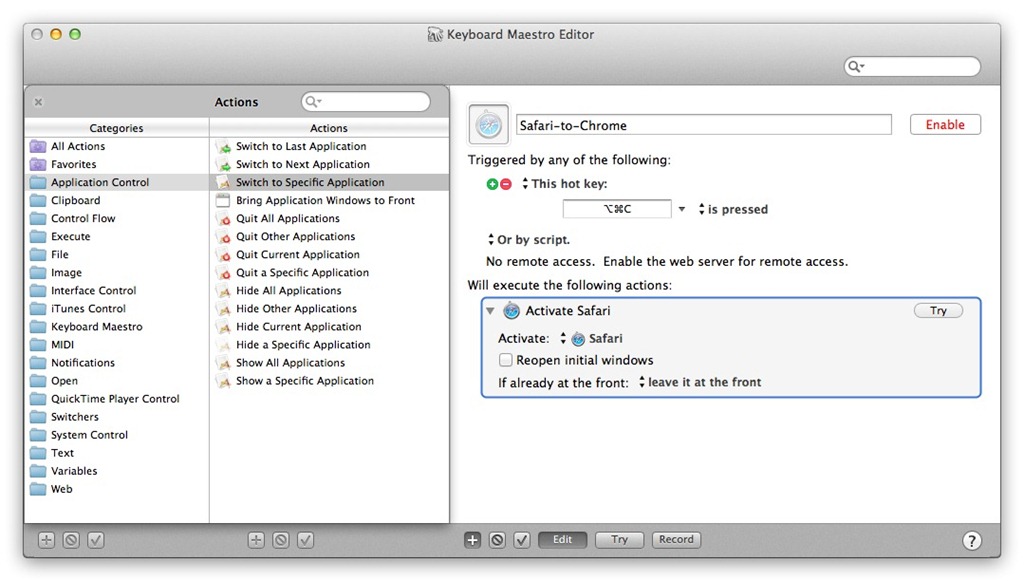Viewport: 1024px width, 581px height.
Task: Click green add trigger plus icon
Action: click(492, 184)
